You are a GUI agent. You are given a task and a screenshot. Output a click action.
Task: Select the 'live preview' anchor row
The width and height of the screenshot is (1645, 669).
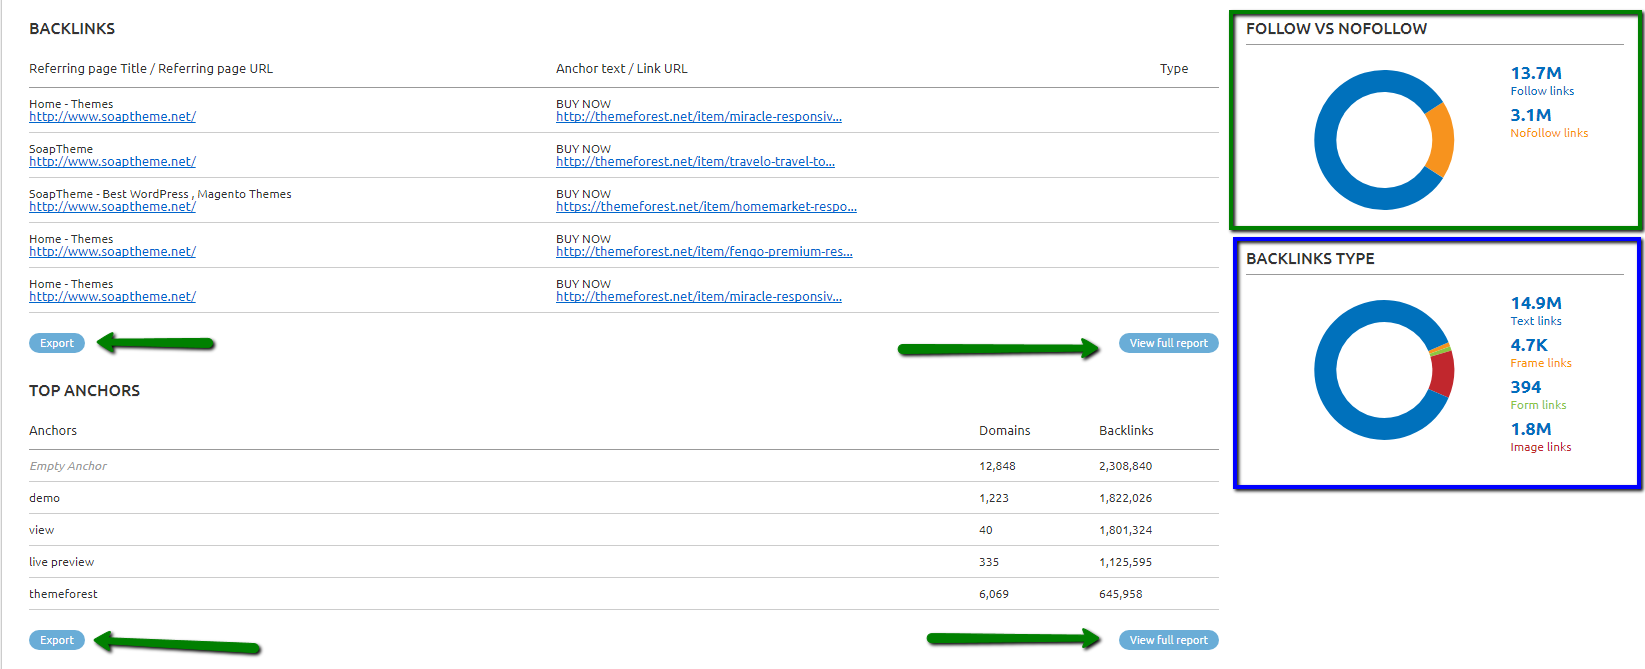pos(62,562)
